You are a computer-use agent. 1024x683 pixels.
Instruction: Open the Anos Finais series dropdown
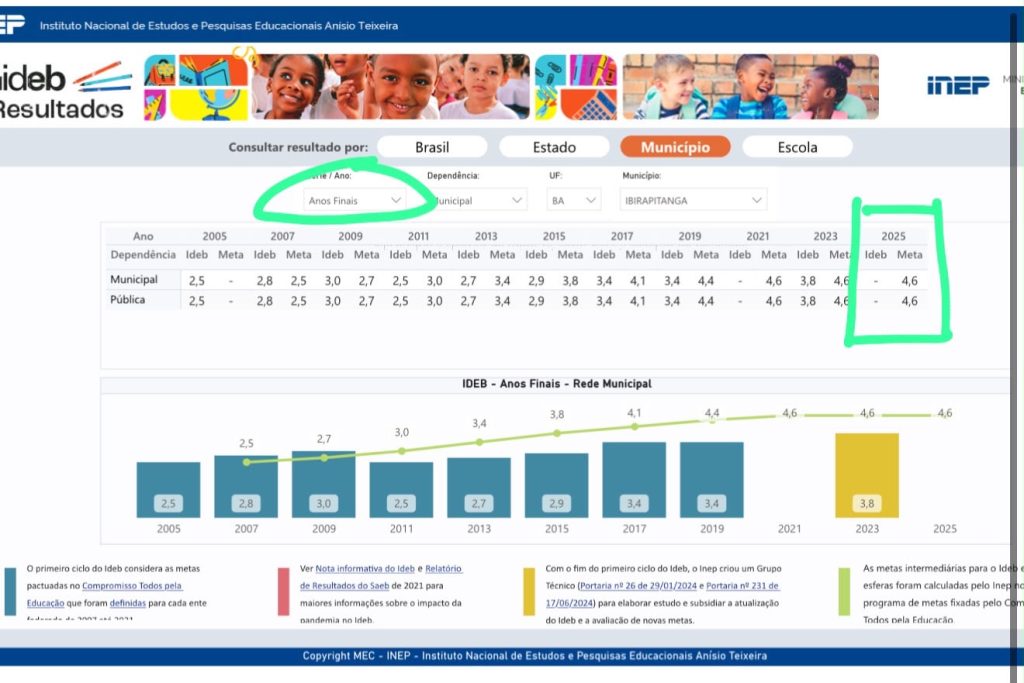(355, 200)
